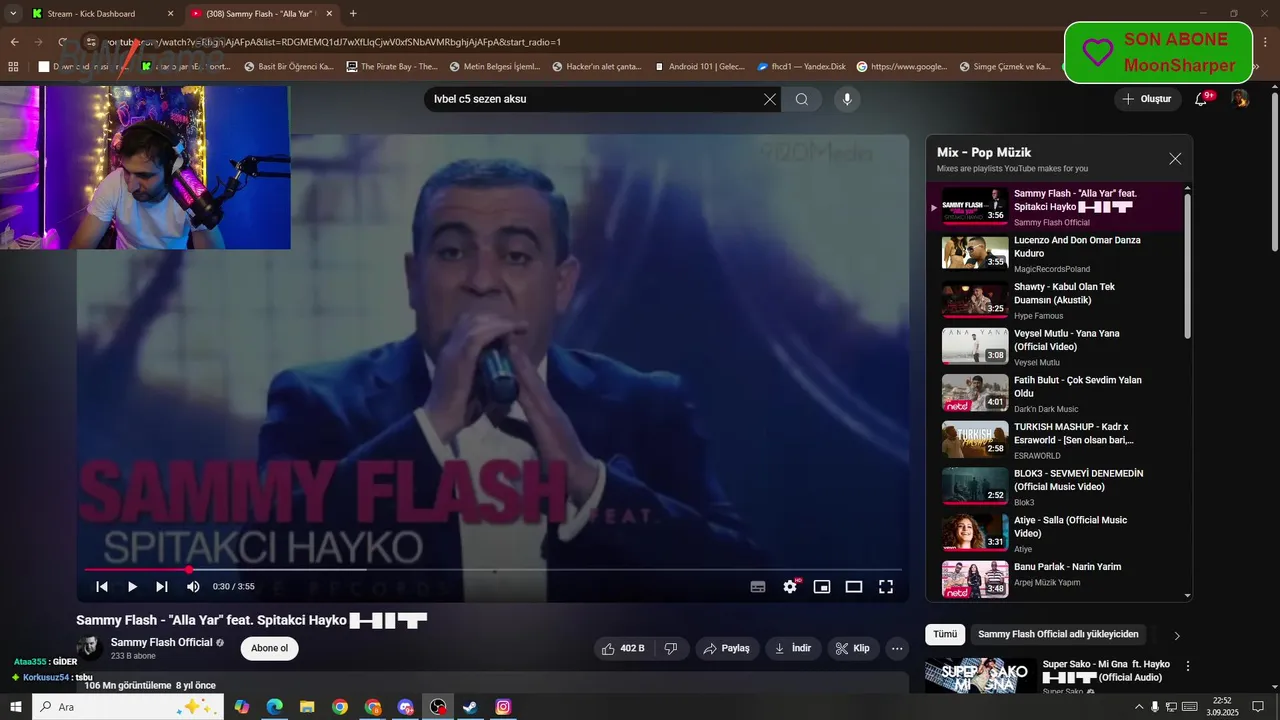Play the paused Sammy Flash video
Image resolution: width=1280 pixels, height=720 pixels.
(132, 587)
